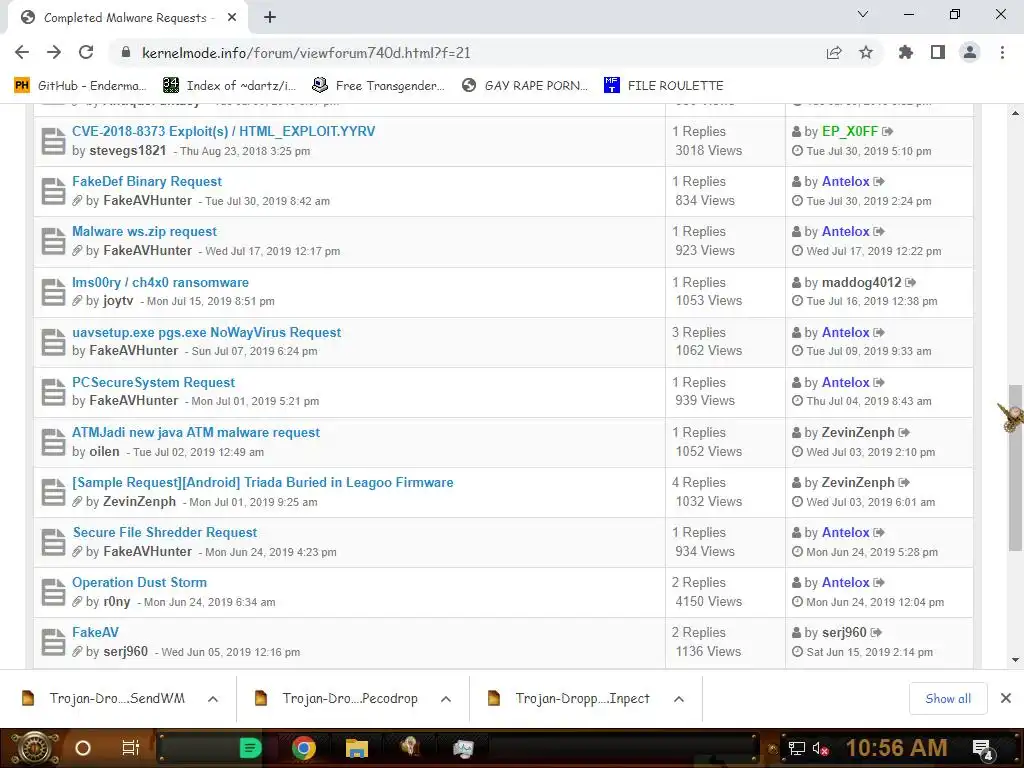The width and height of the screenshot is (1024, 768).
Task: Open File Explorer from taskbar
Action: 357,748
